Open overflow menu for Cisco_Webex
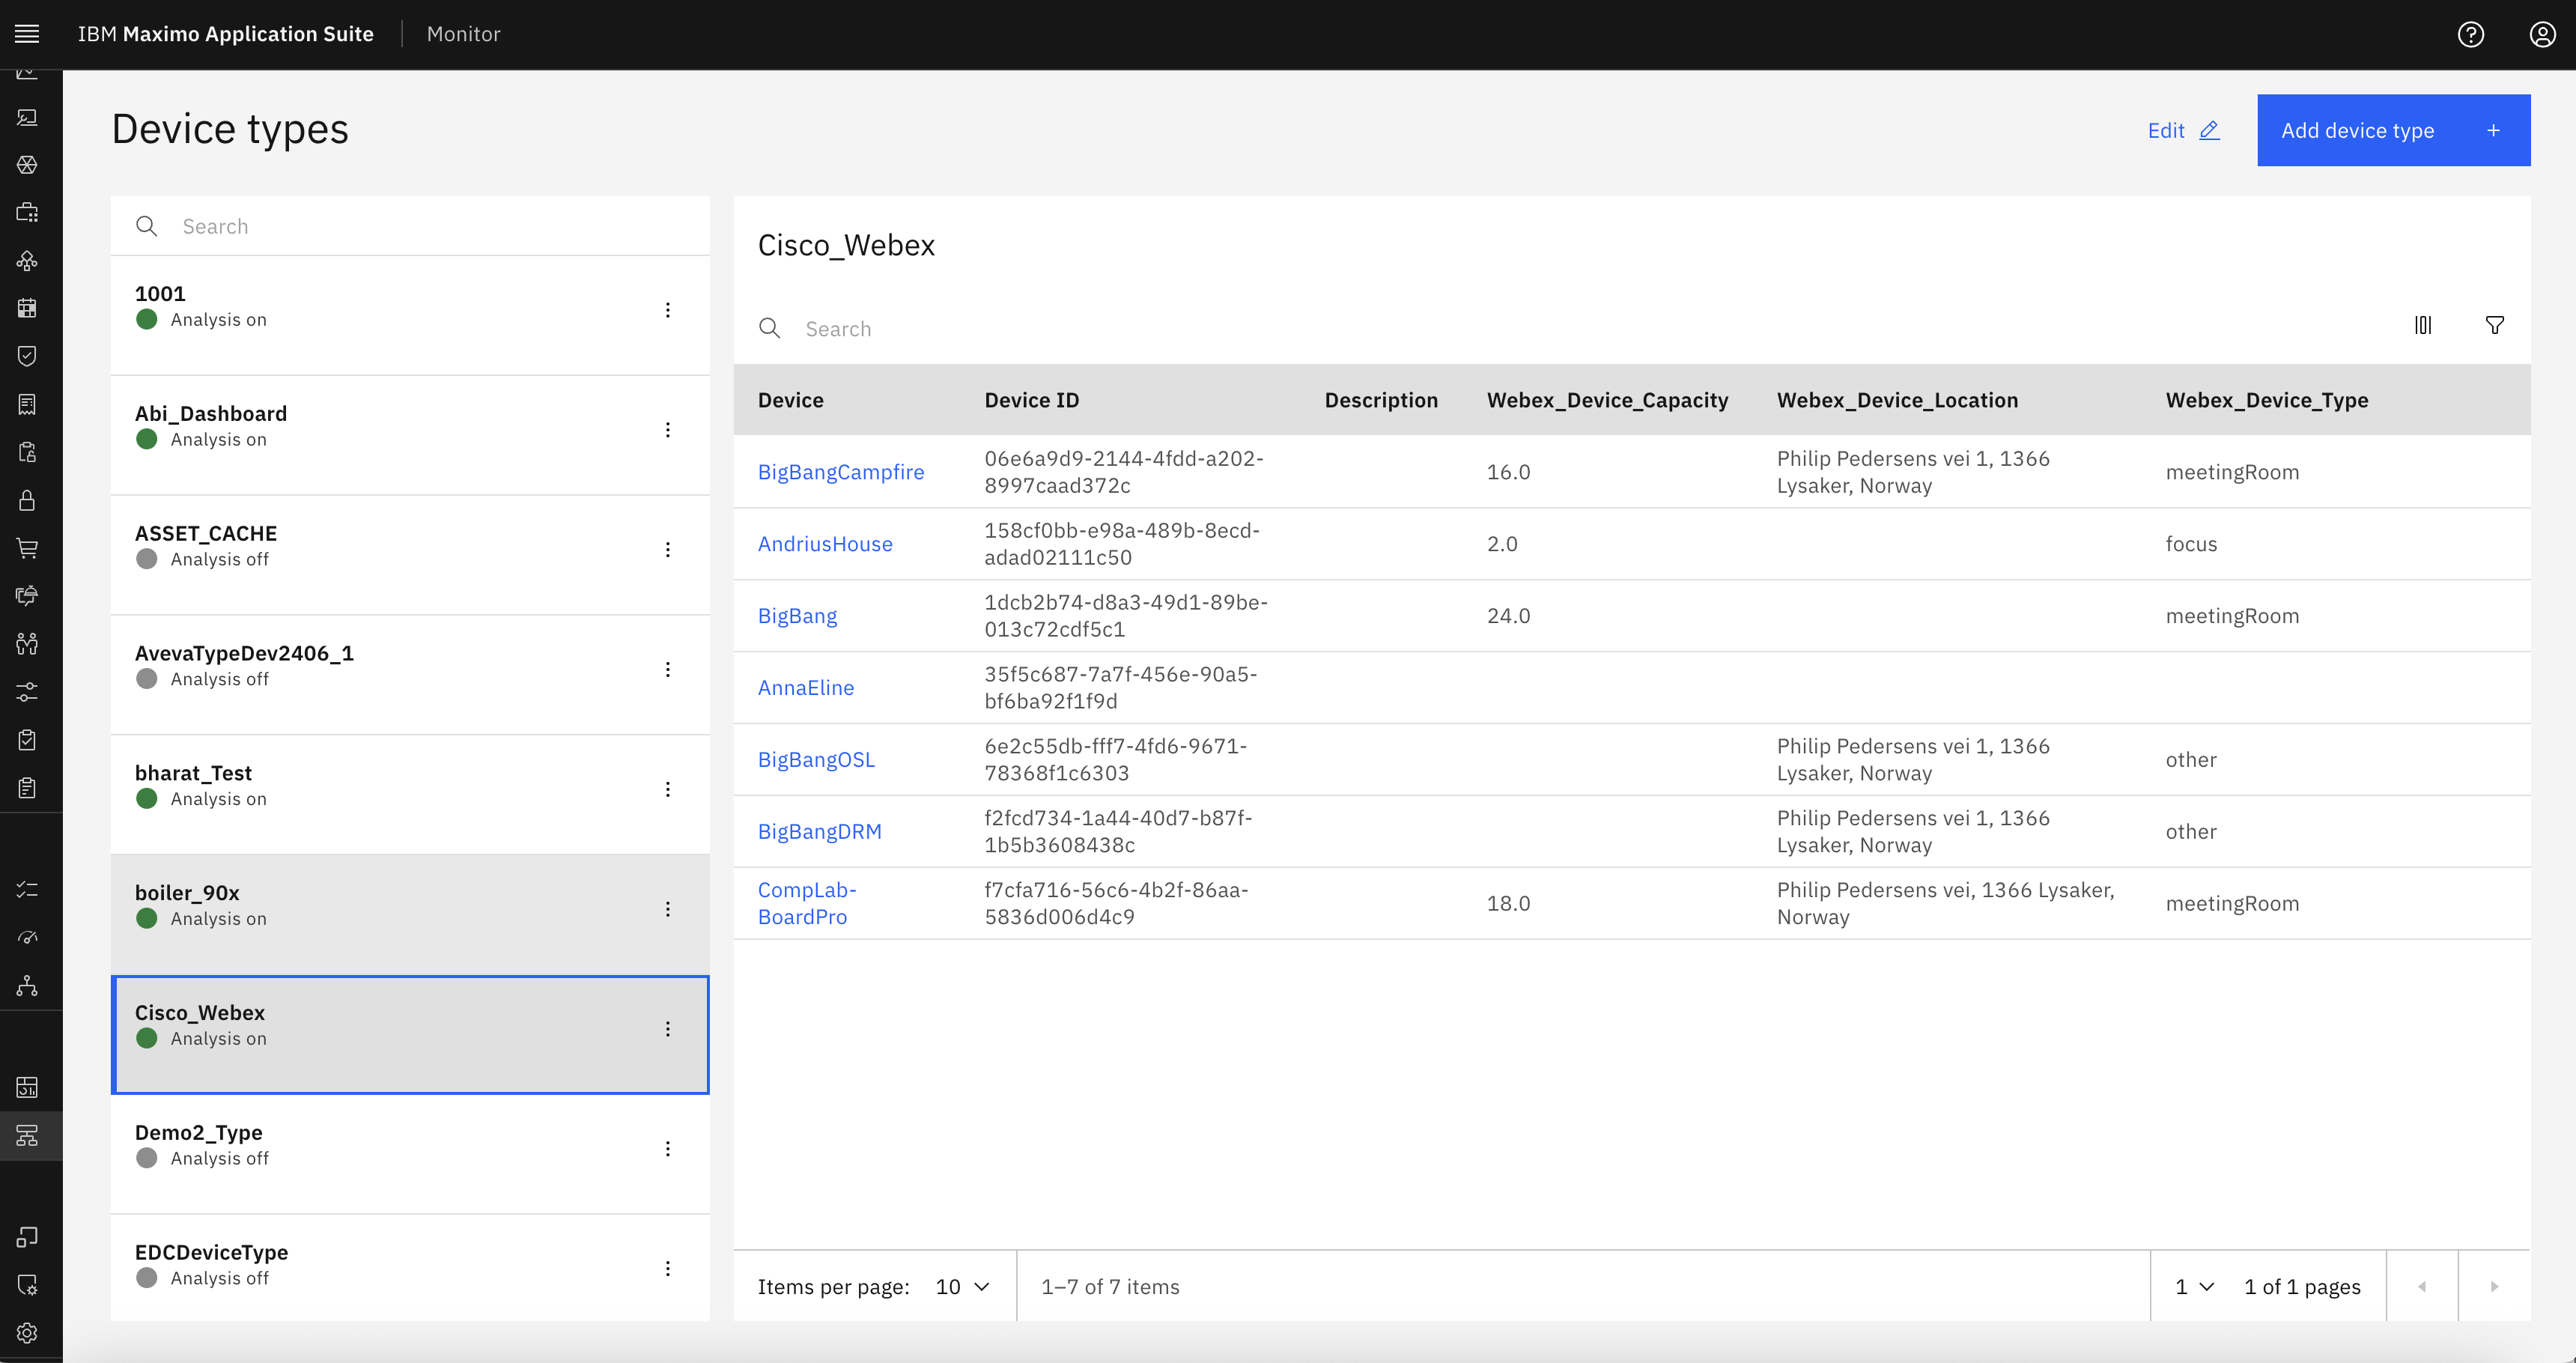The height and width of the screenshot is (1363, 2576). 668,1029
